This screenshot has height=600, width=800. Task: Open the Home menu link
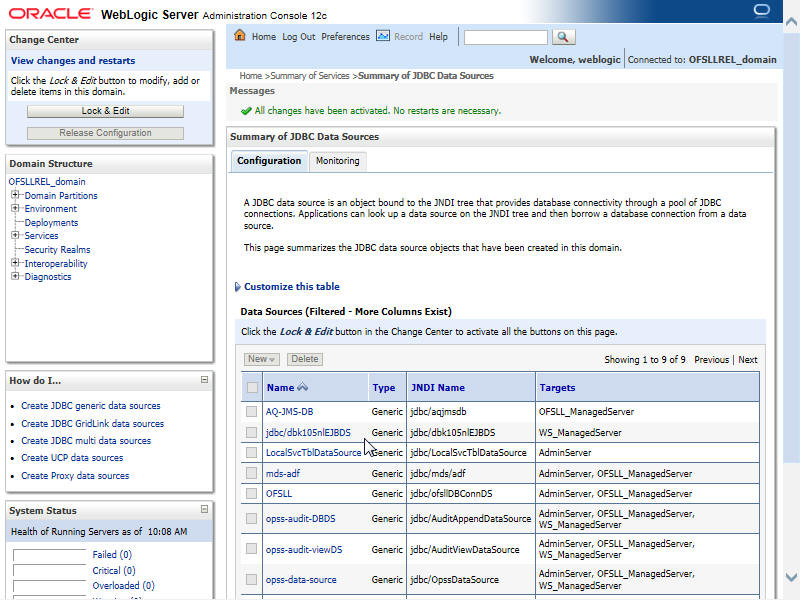pyautogui.click(x=264, y=37)
